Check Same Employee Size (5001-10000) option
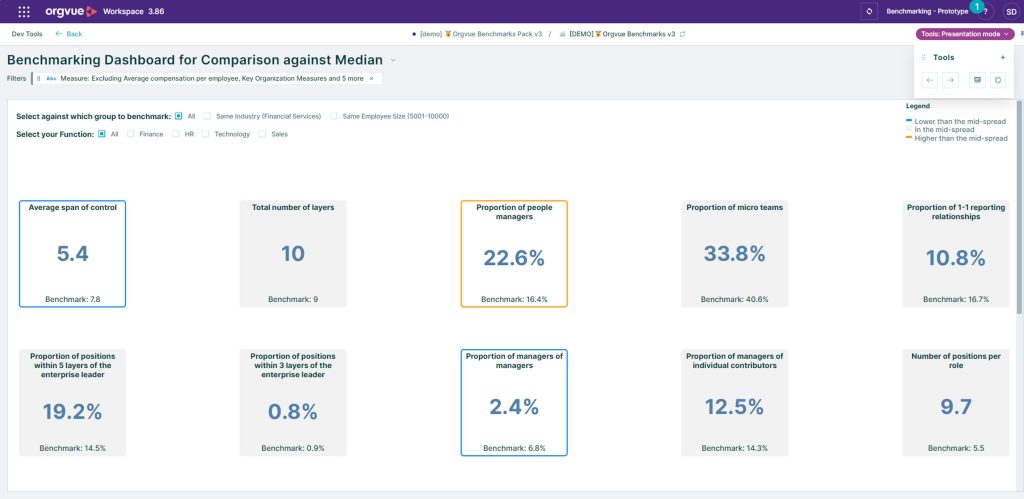 pos(334,116)
